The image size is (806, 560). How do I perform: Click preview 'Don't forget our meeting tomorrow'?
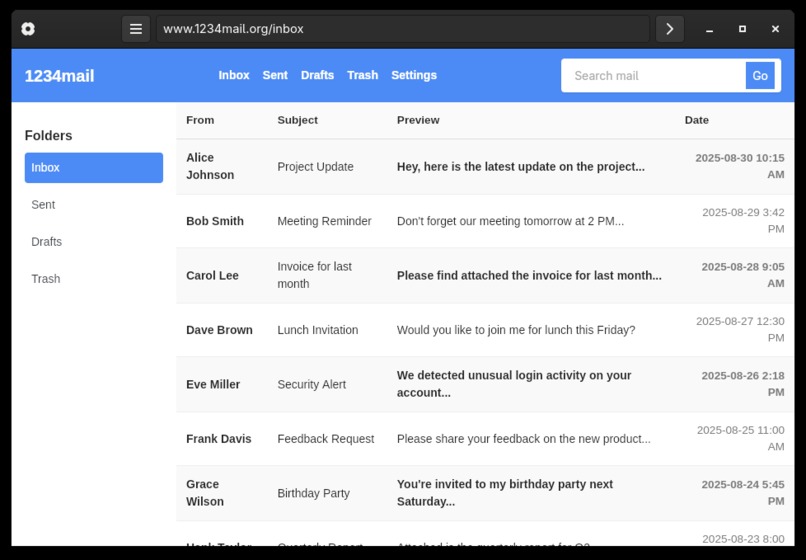[510, 221]
